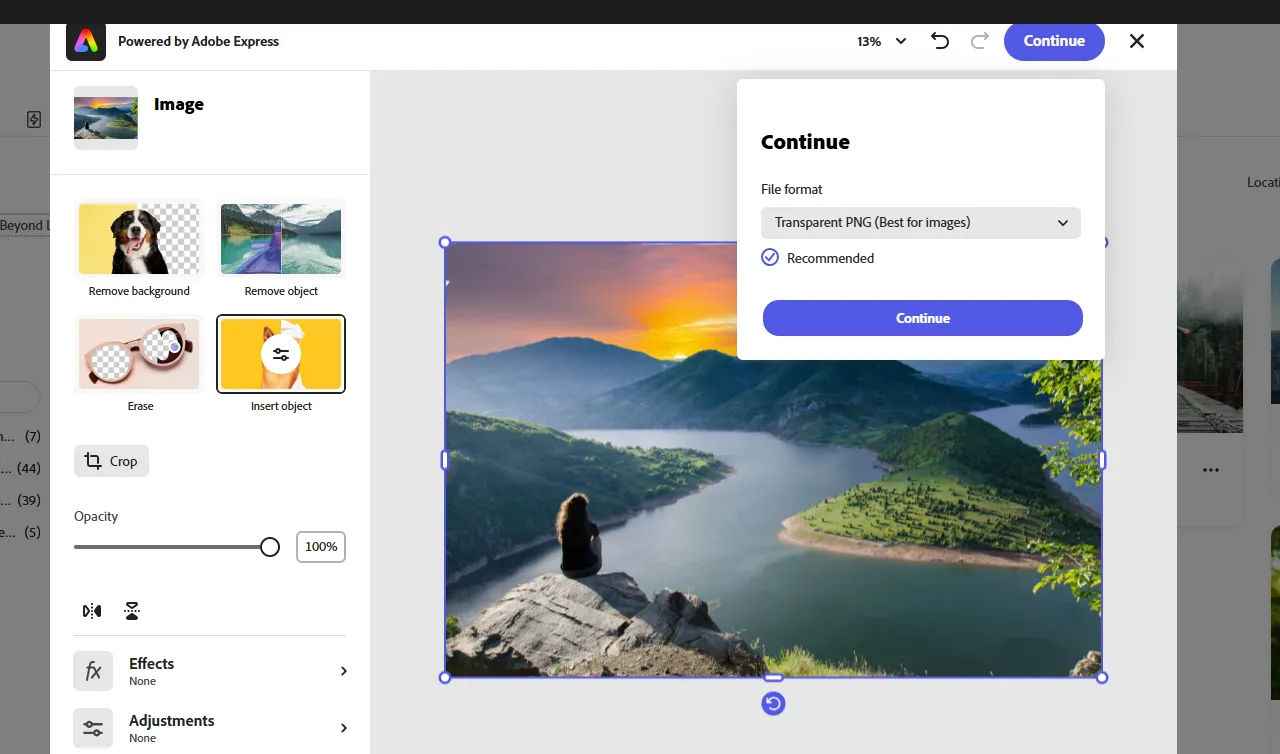Click the bottom-right corner resize handle
Viewport: 1280px width, 754px height.
(x=1102, y=677)
